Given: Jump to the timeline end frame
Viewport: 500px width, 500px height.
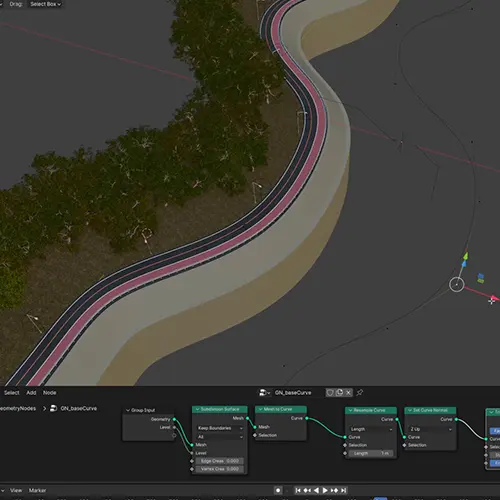Looking at the screenshot, I should (x=343, y=490).
